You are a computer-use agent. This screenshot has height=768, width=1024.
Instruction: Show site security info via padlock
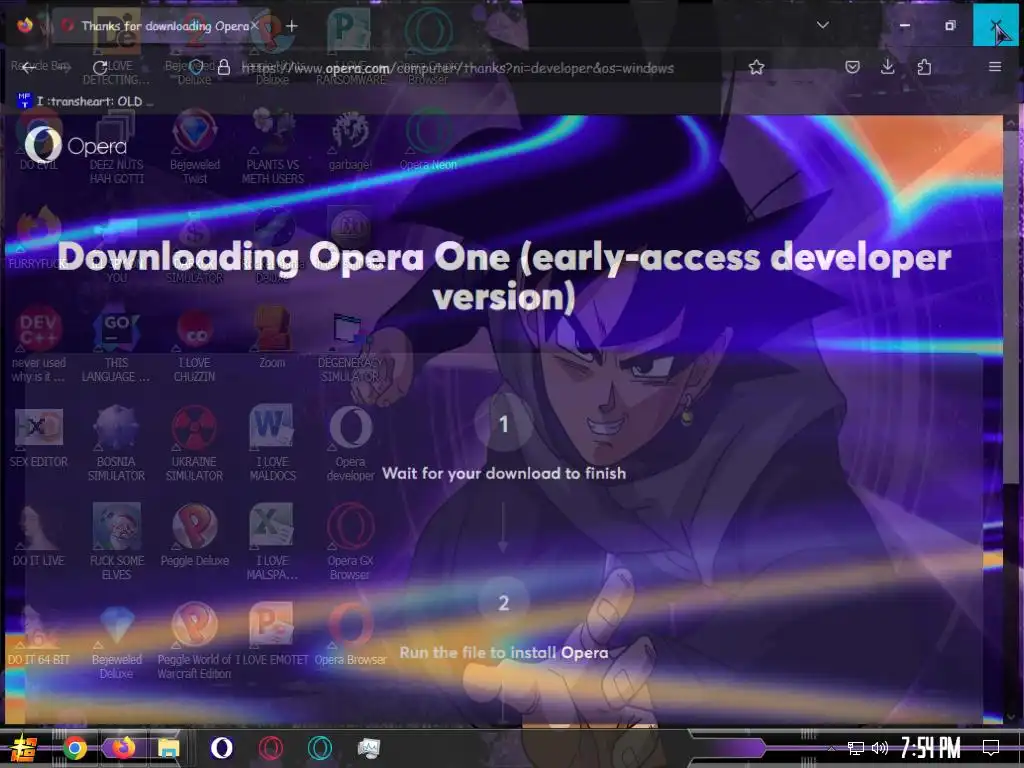coord(224,67)
